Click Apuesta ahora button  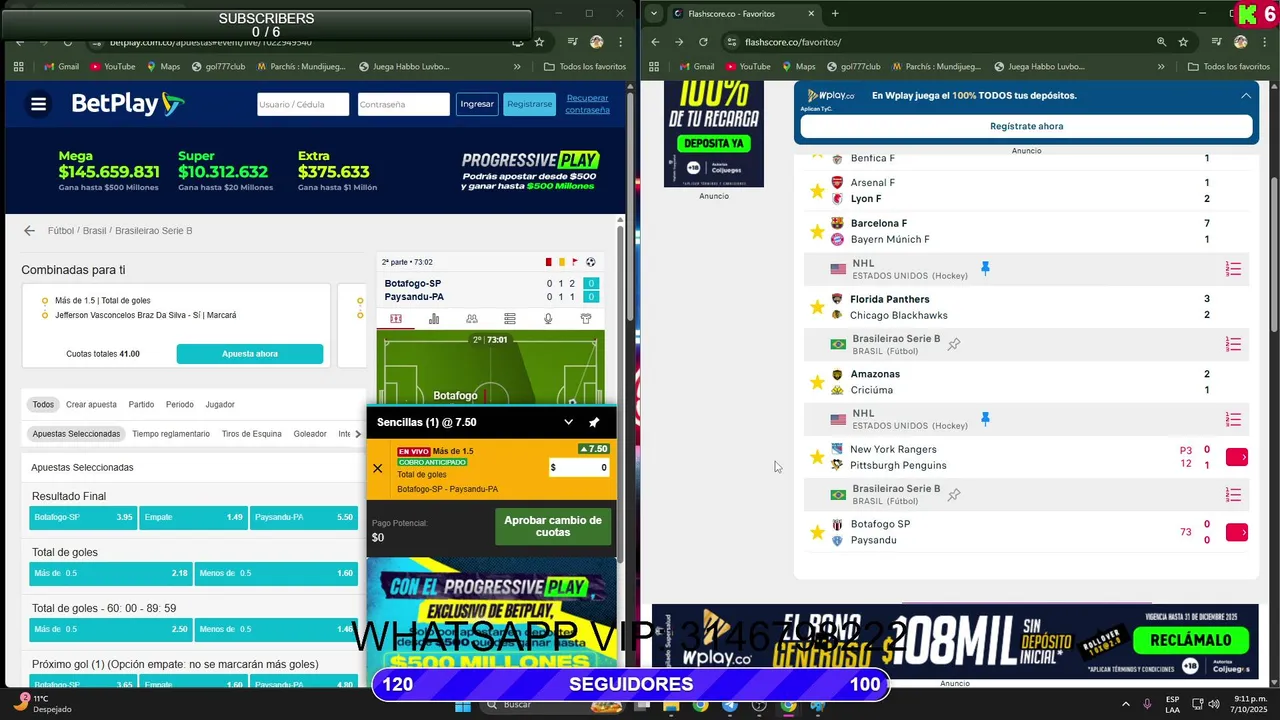click(250, 354)
